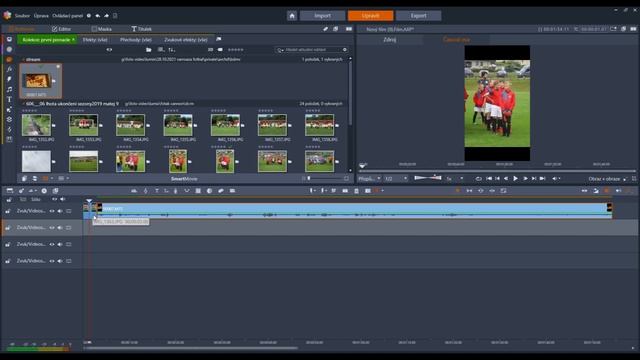Click the preview scrubber bar

pyautogui.click(x=497, y=171)
